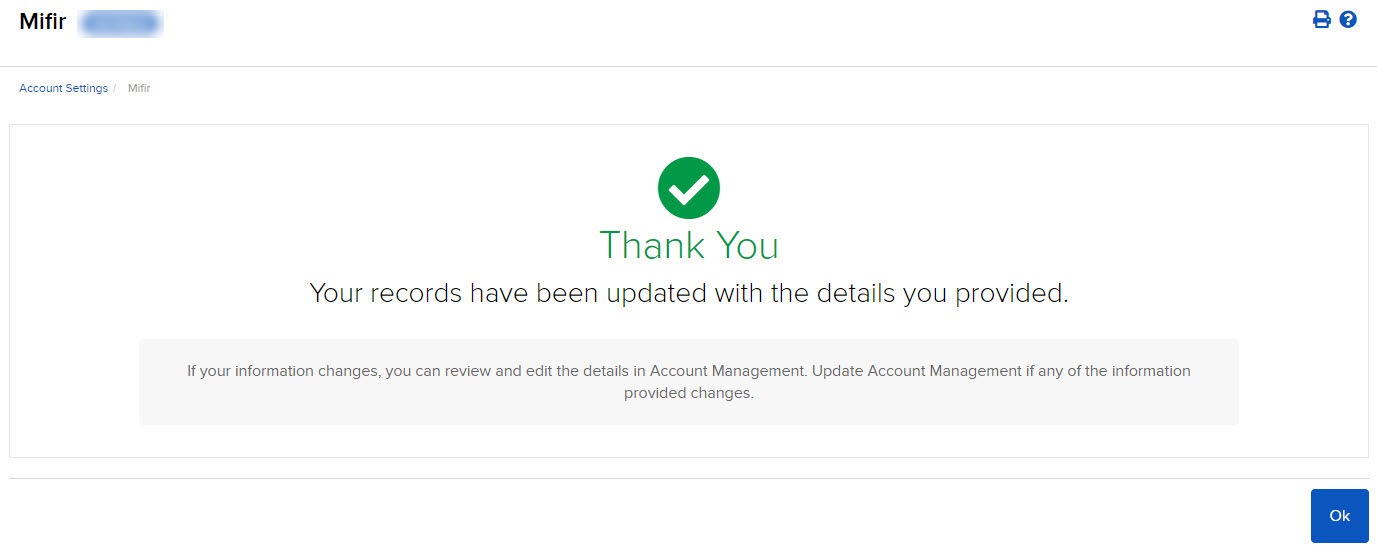The width and height of the screenshot is (1377, 552).
Task: Click the word 'Your' in confirmation message
Action: point(335,294)
